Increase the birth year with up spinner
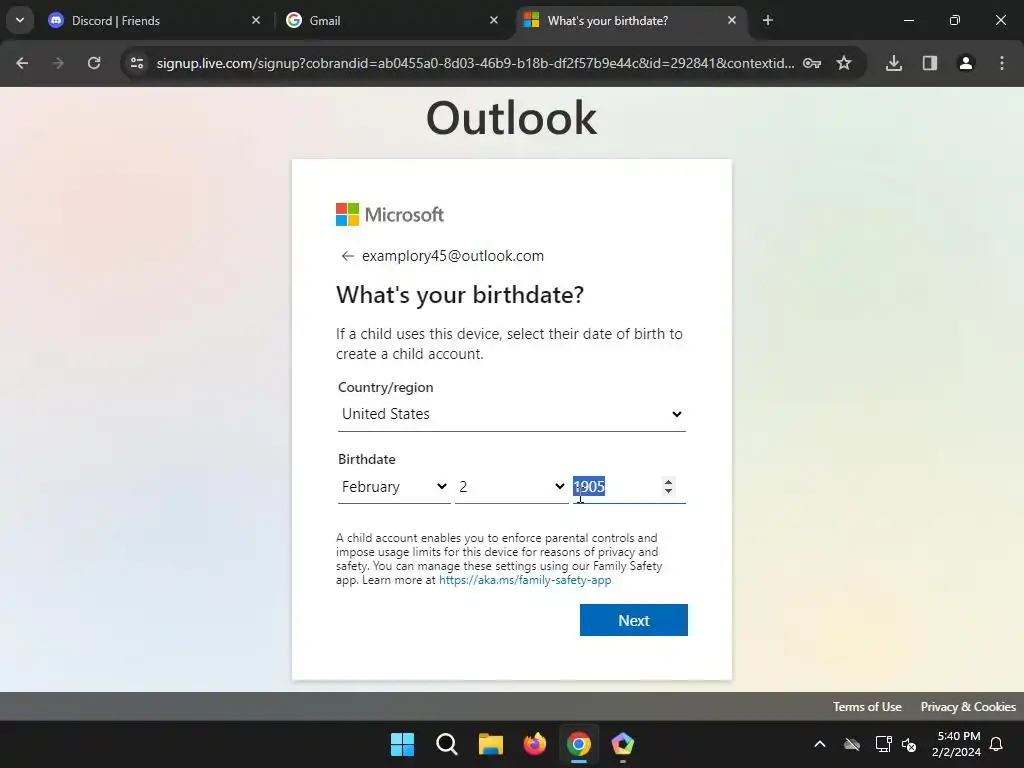 (x=668, y=482)
